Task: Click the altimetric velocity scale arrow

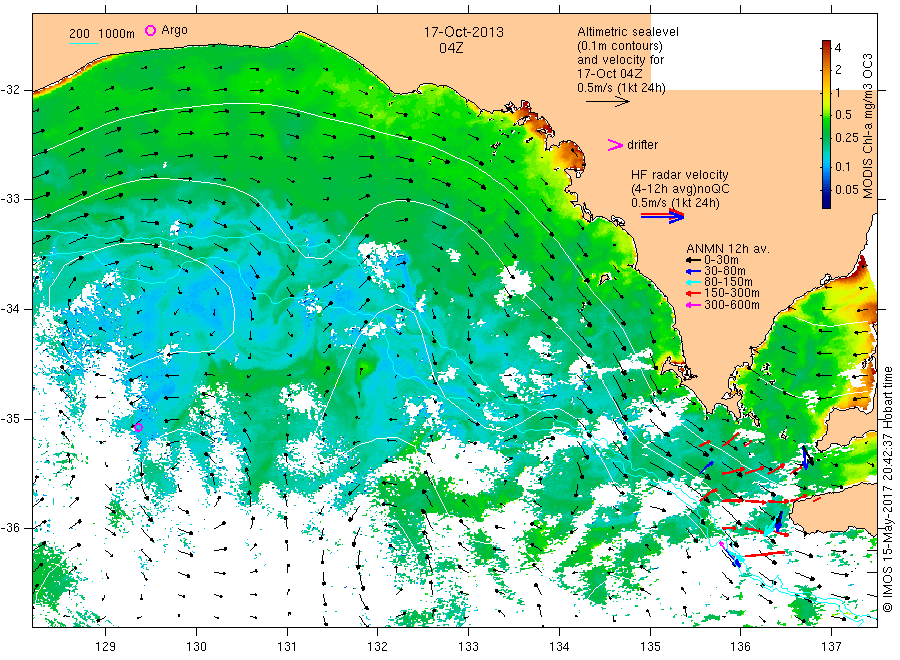Action: tap(607, 102)
